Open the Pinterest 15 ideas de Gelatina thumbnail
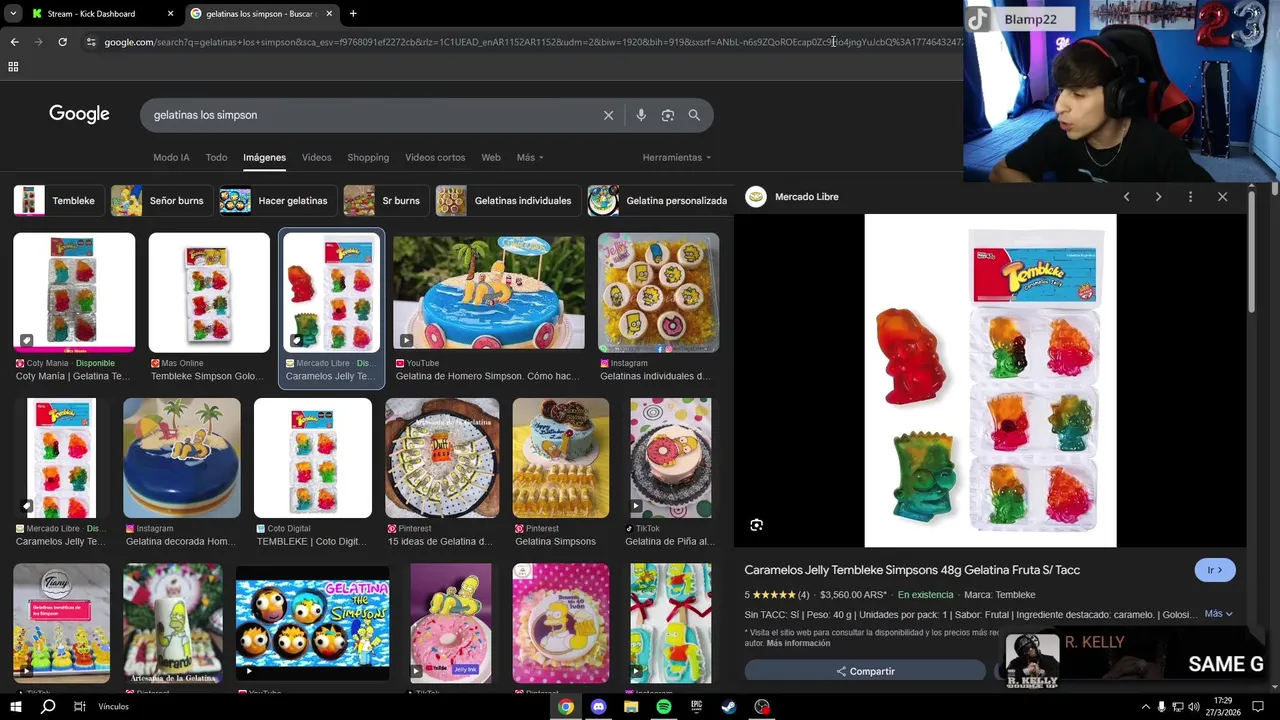This screenshot has height=720, width=1280. click(x=442, y=458)
